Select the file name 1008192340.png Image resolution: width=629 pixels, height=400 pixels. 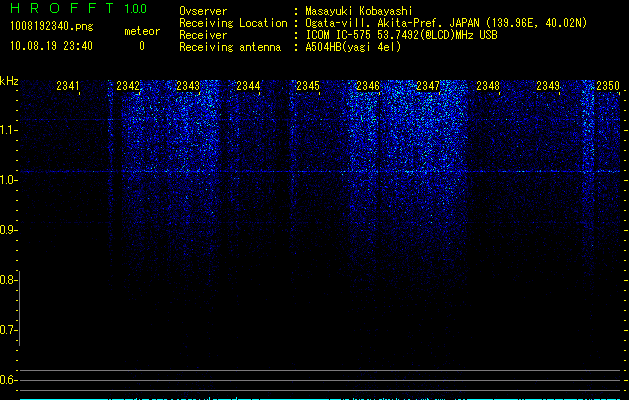tap(52, 26)
